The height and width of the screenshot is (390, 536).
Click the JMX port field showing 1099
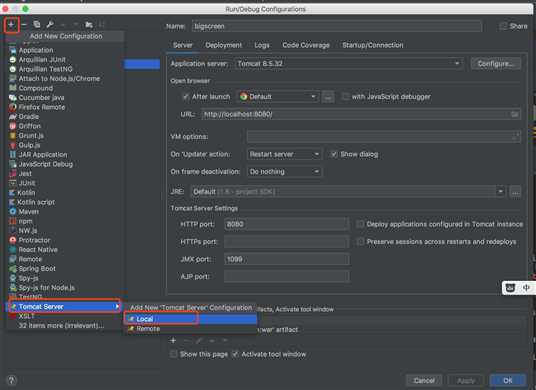[286, 259]
